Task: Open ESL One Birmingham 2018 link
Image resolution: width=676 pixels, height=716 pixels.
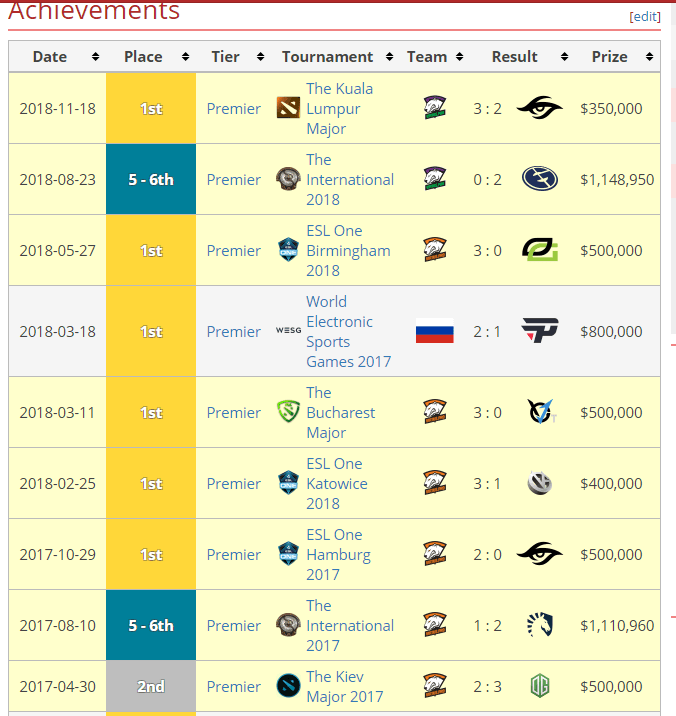Action: click(348, 251)
